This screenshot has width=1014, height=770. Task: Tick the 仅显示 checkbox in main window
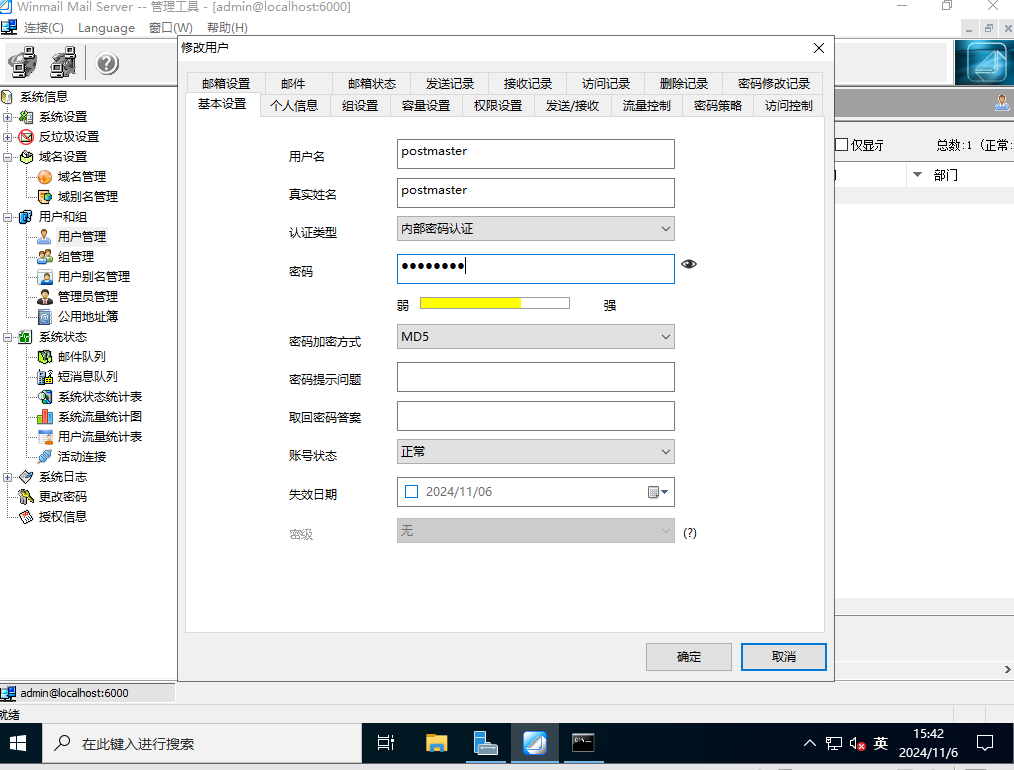tap(841, 145)
